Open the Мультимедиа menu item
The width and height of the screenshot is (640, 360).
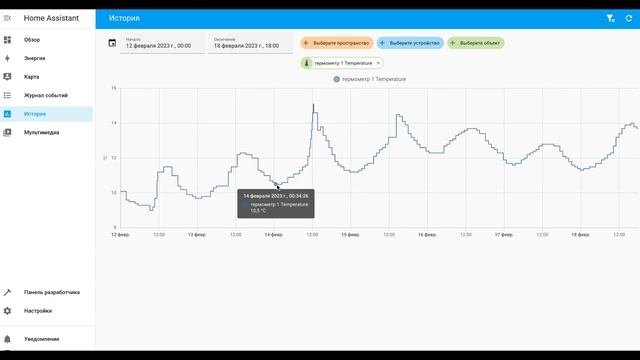click(x=47, y=132)
